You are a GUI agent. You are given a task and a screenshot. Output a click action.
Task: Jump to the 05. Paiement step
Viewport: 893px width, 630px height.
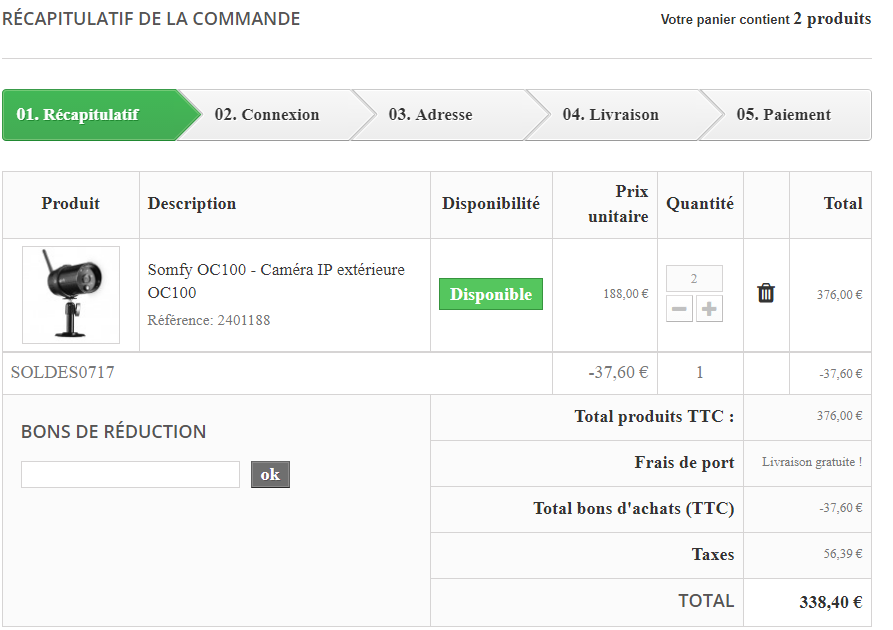pos(784,115)
